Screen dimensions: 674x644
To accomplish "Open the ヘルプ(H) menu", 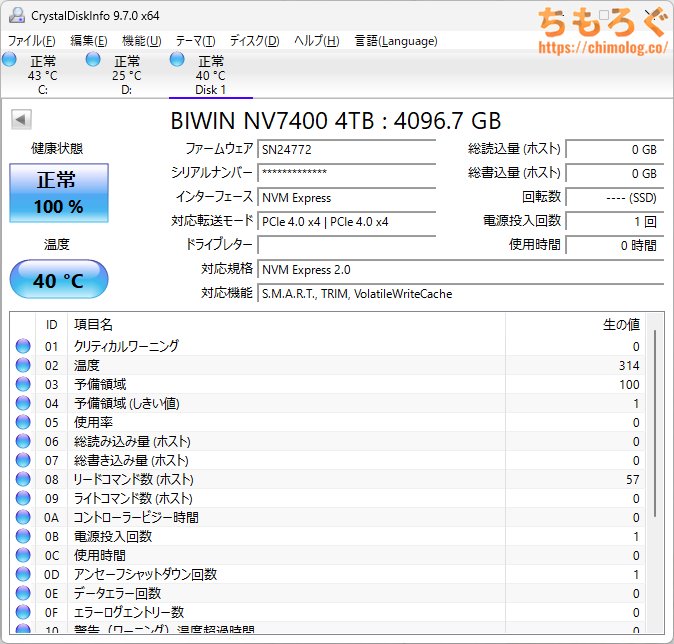I will click(317, 41).
